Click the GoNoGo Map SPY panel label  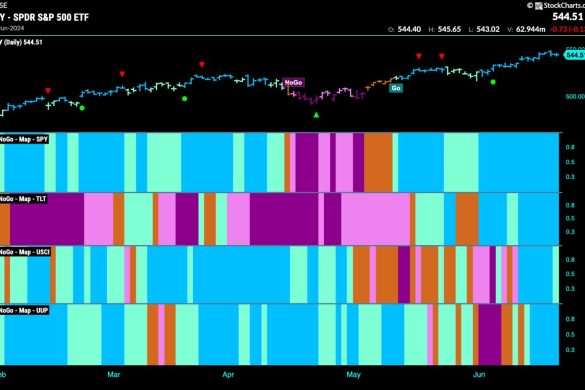click(24, 139)
